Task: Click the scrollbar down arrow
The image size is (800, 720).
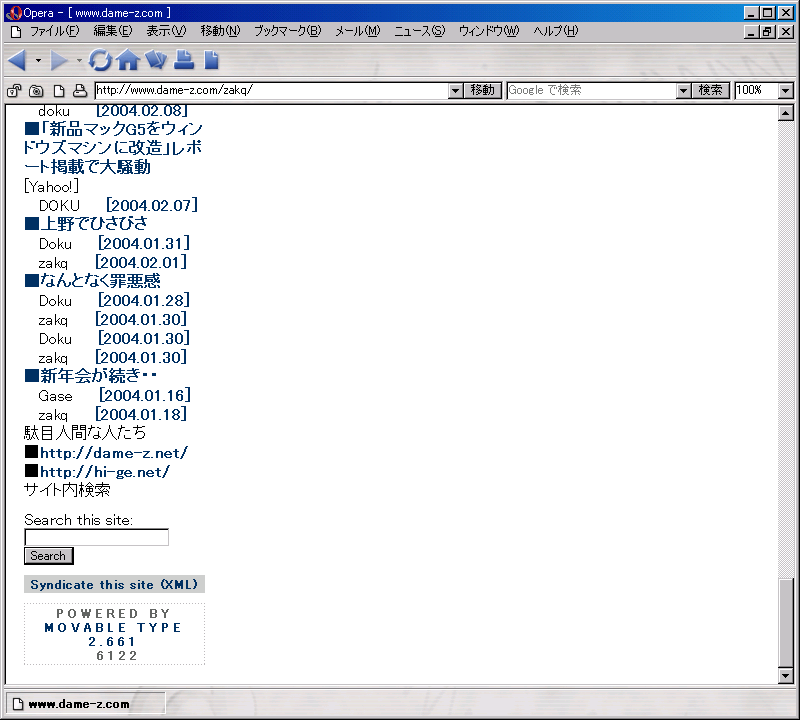Action: tap(786, 676)
